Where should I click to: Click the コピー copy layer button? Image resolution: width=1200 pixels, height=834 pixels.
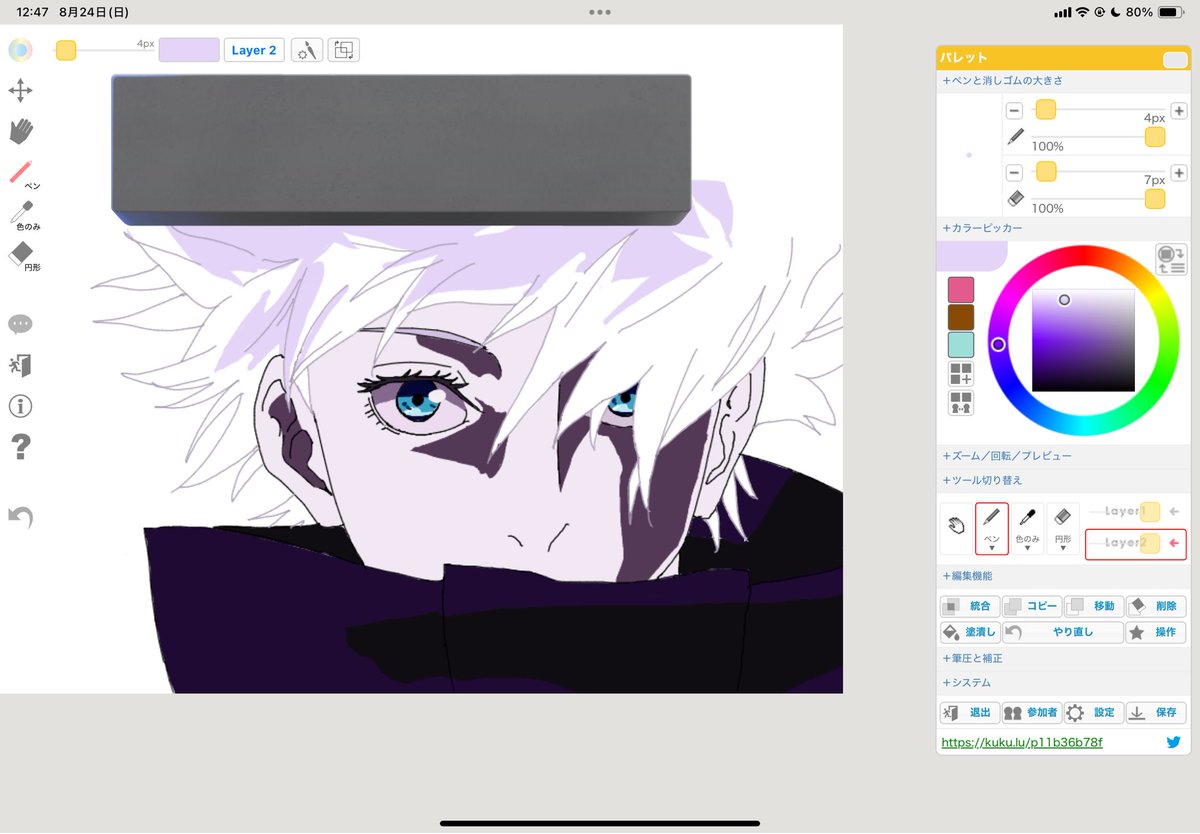(1032, 606)
